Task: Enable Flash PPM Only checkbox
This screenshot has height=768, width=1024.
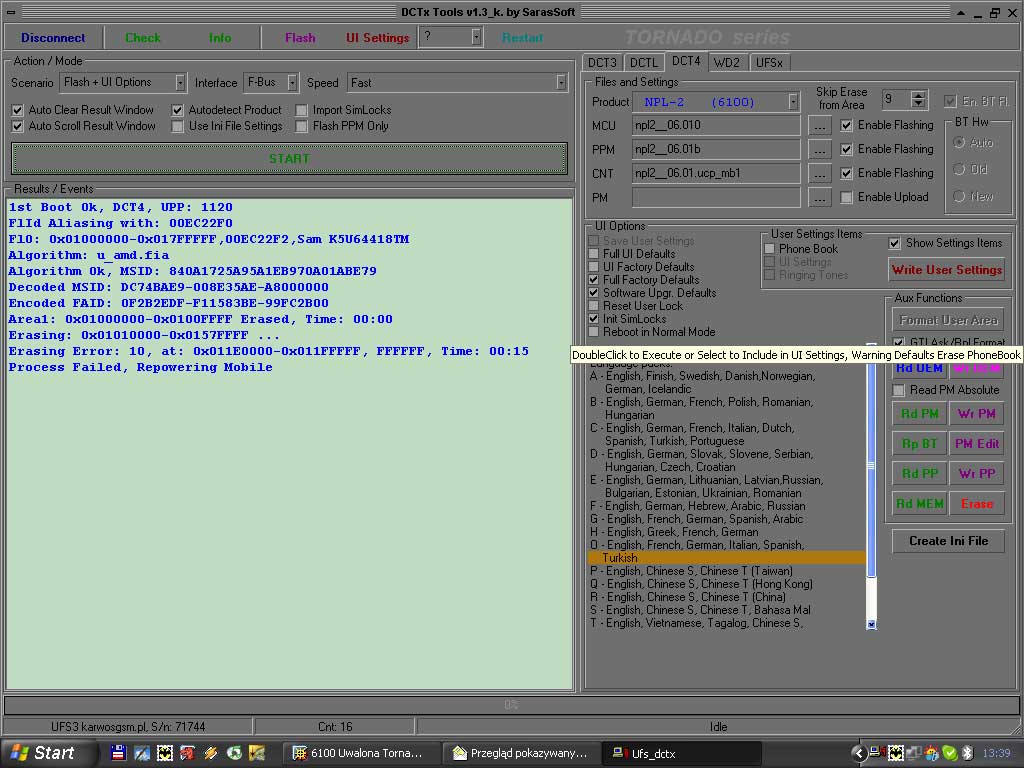Action: [301, 126]
